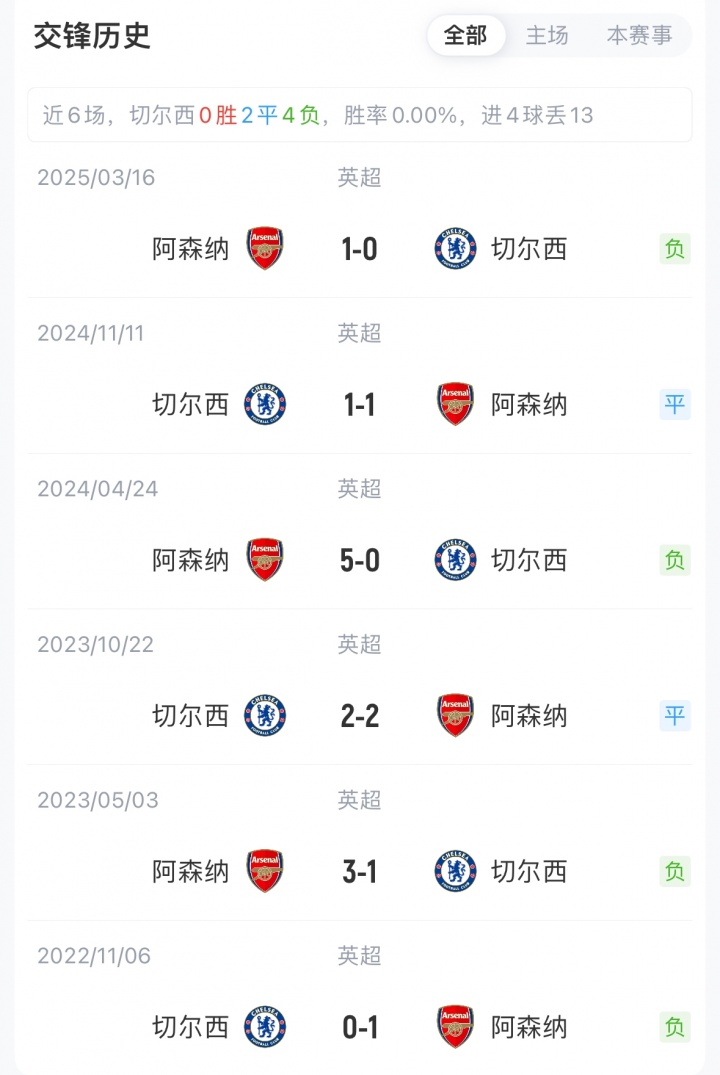The width and height of the screenshot is (720, 1075).
Task: Click the 负 badge on 2025/03/16 match
Action: coord(675,249)
